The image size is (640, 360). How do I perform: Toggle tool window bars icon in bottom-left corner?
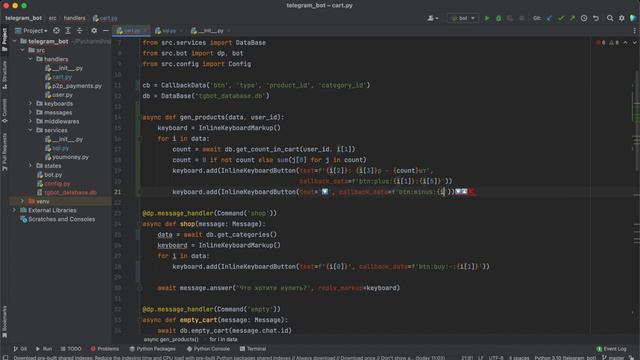5,358
